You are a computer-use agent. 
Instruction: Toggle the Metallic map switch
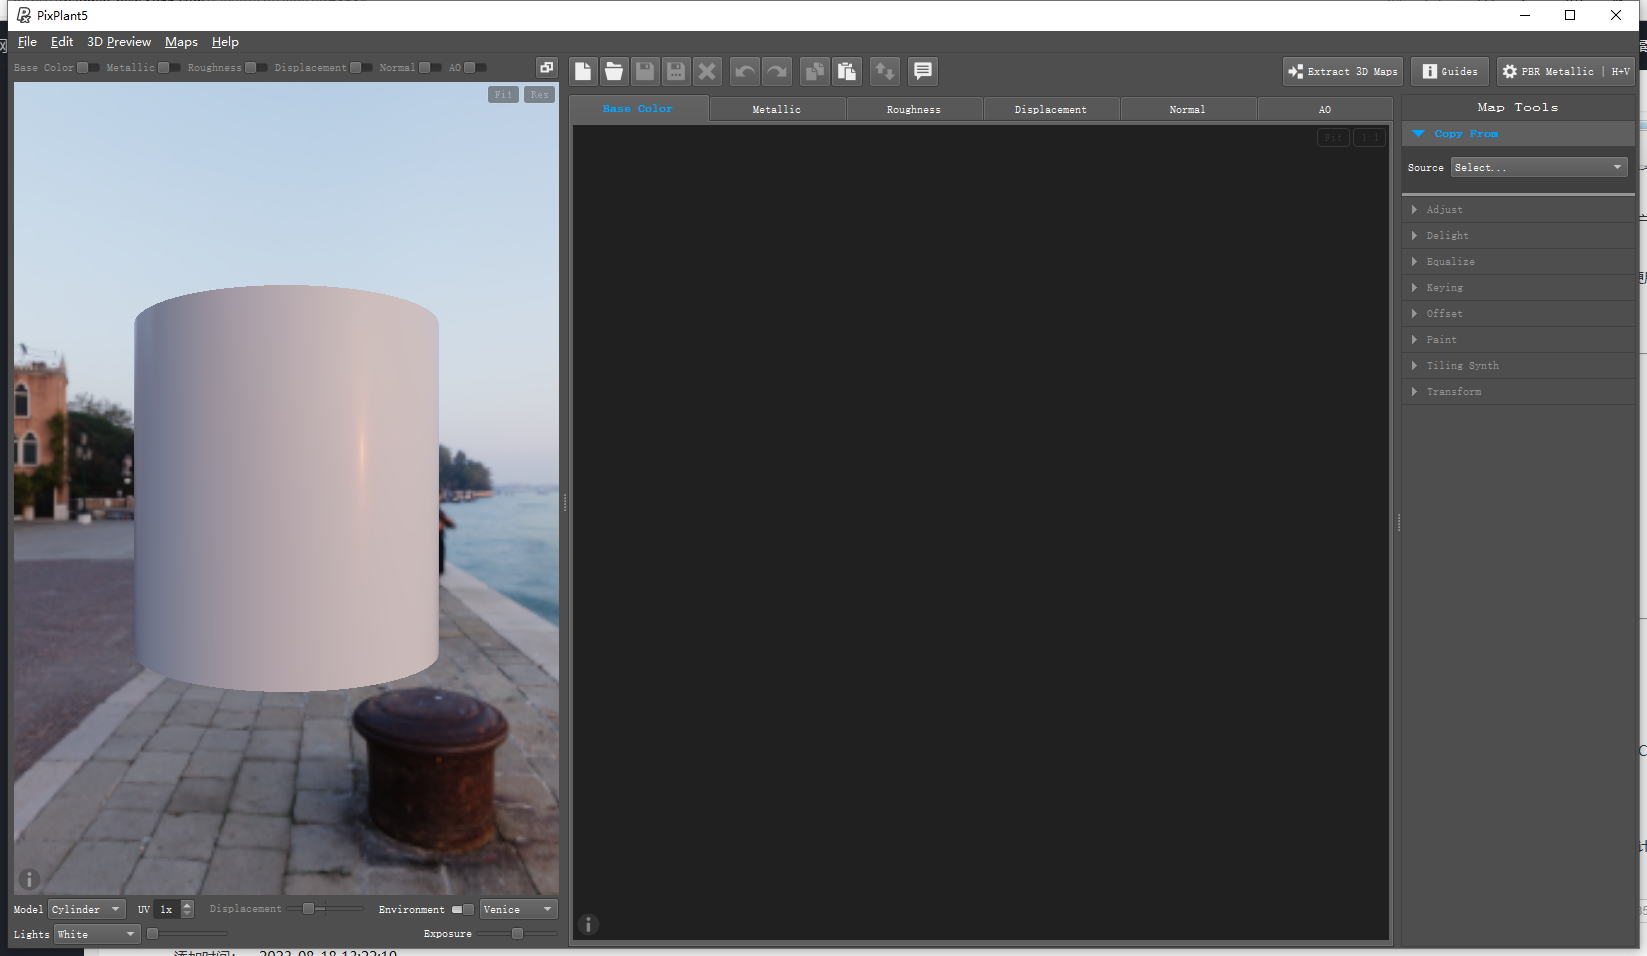click(169, 67)
